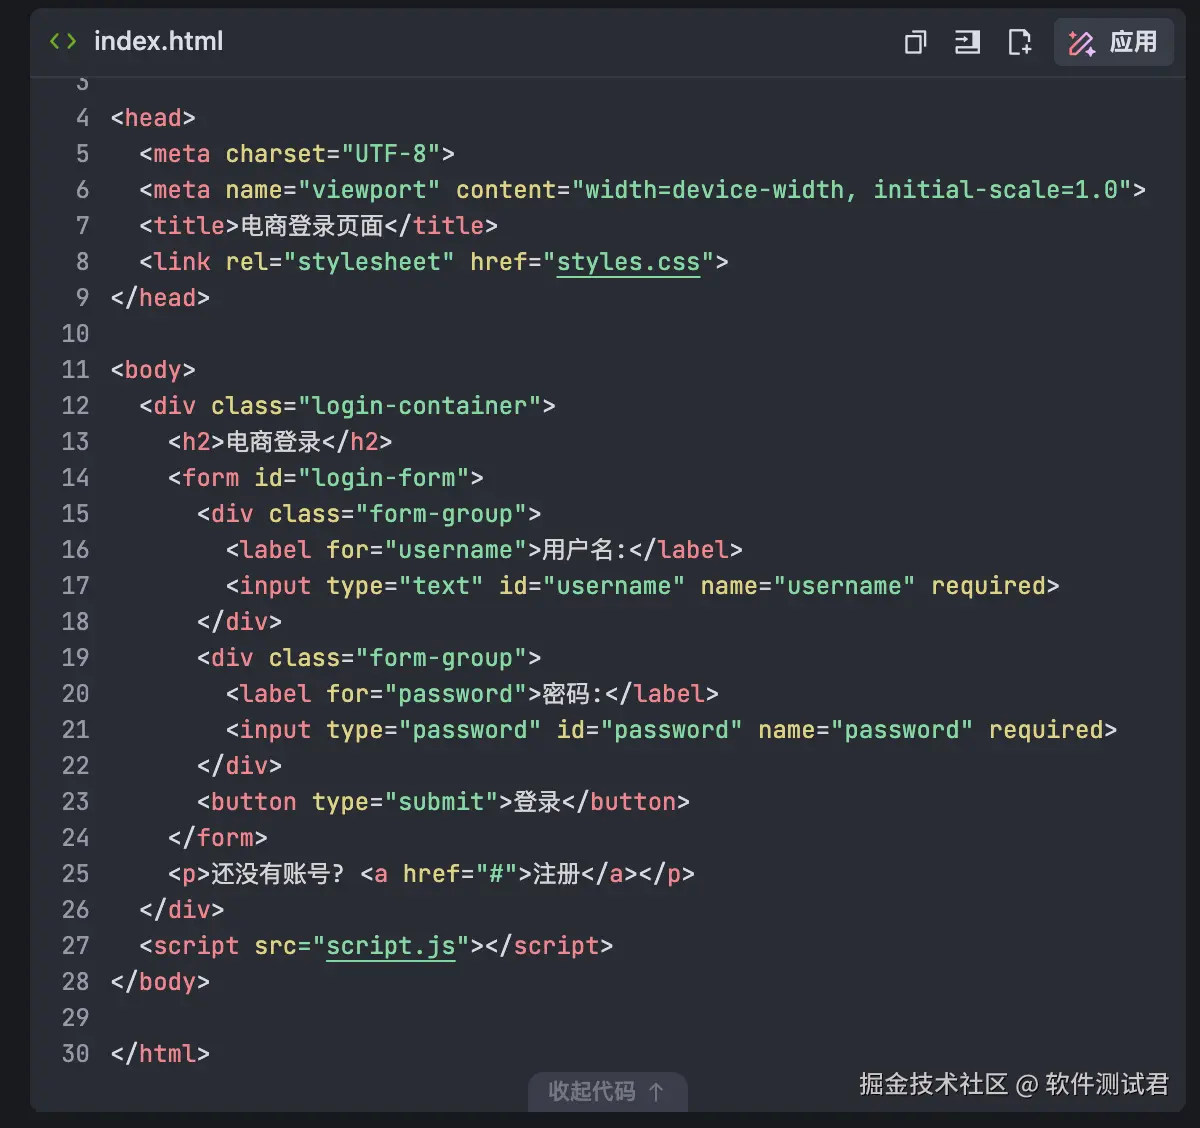Click the opening head tag

click(153, 118)
